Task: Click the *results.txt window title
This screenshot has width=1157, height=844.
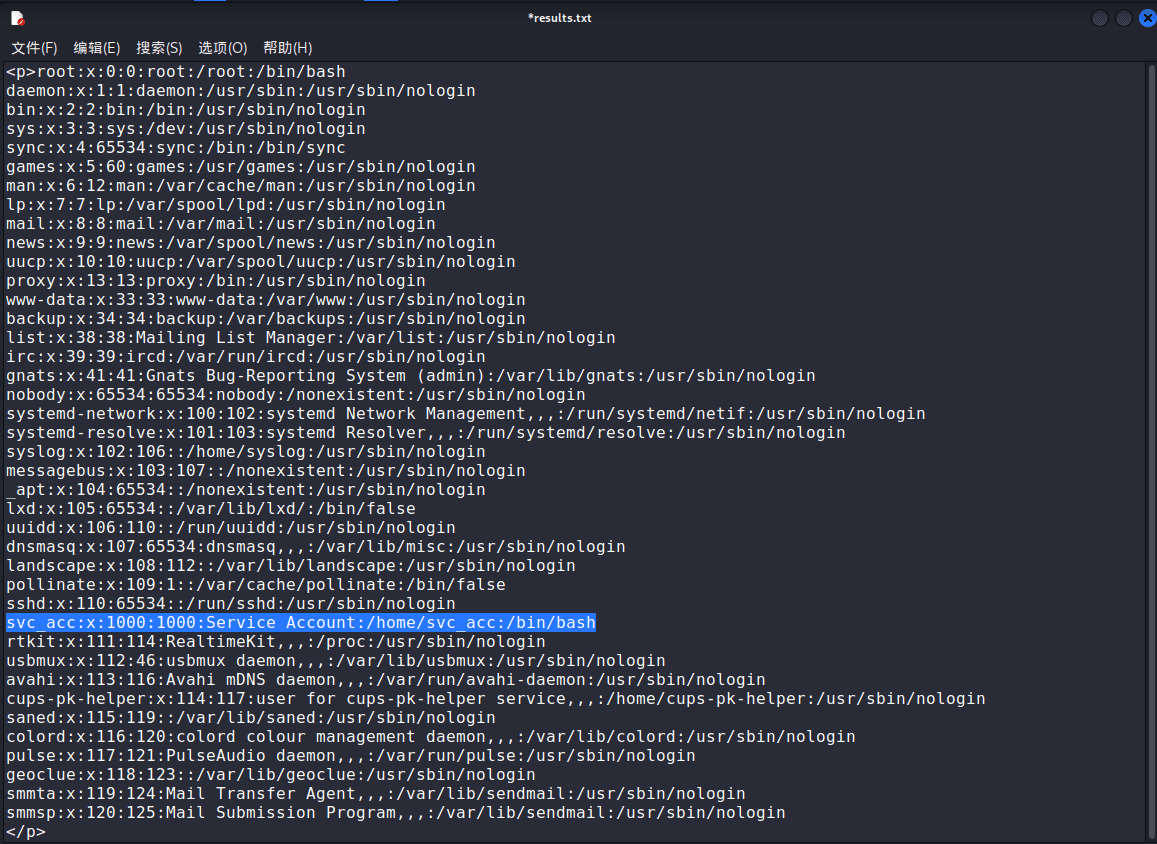Action: click(x=559, y=18)
